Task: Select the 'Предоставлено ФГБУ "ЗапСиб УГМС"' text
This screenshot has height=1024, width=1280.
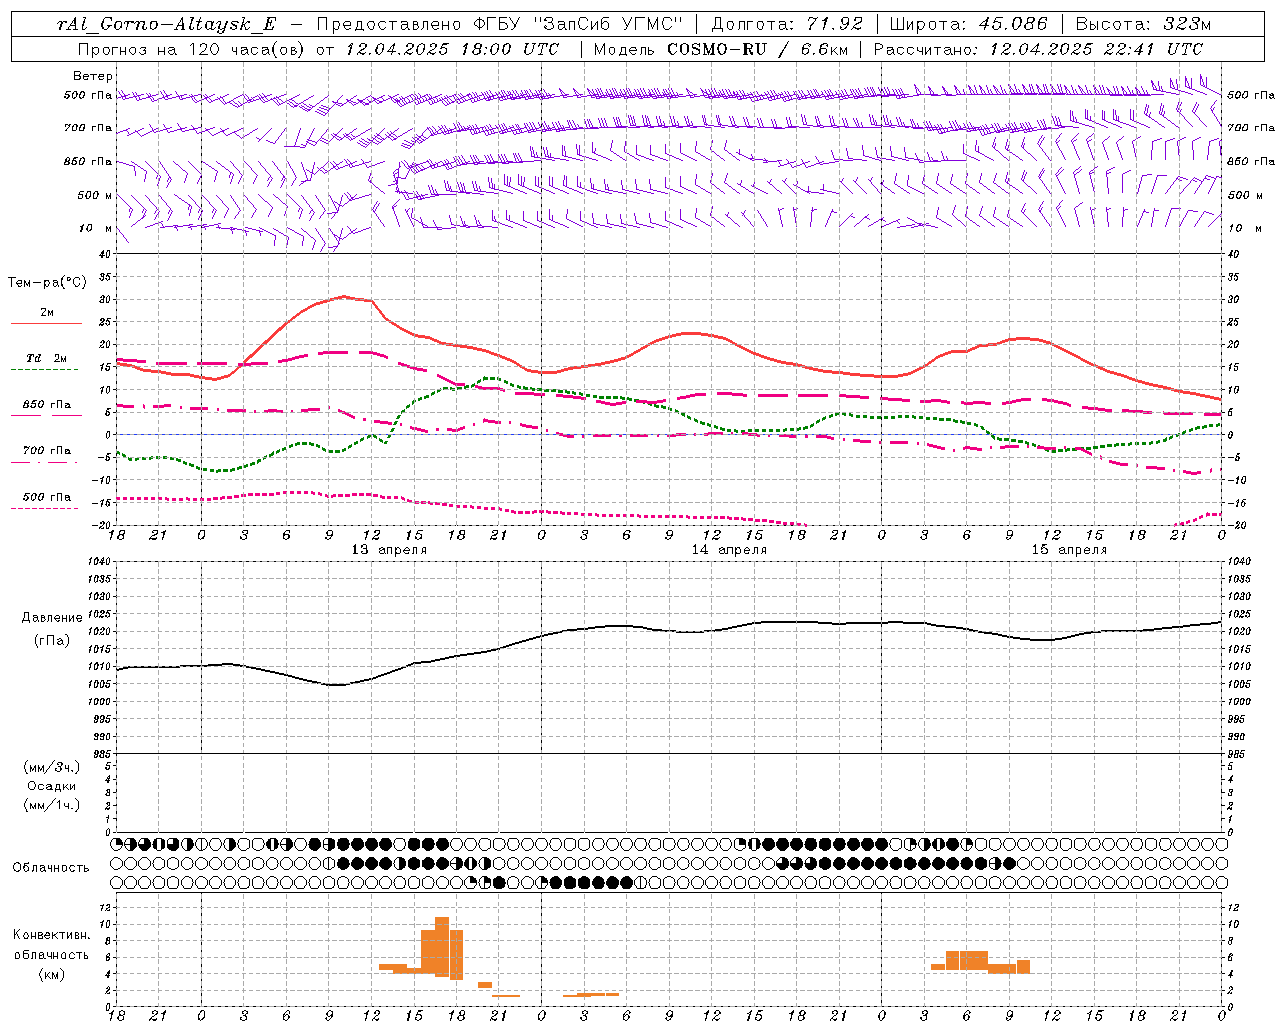Action: 499,24
